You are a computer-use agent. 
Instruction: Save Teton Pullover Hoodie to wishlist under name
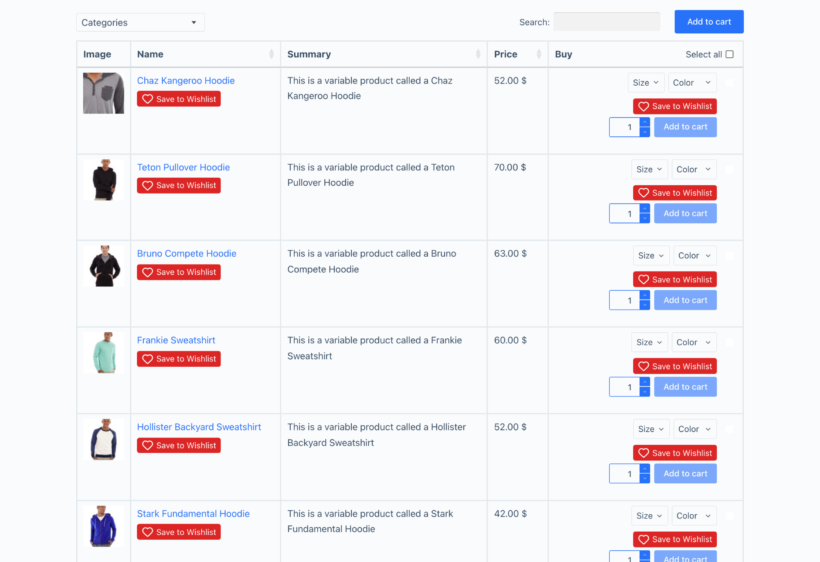(179, 186)
